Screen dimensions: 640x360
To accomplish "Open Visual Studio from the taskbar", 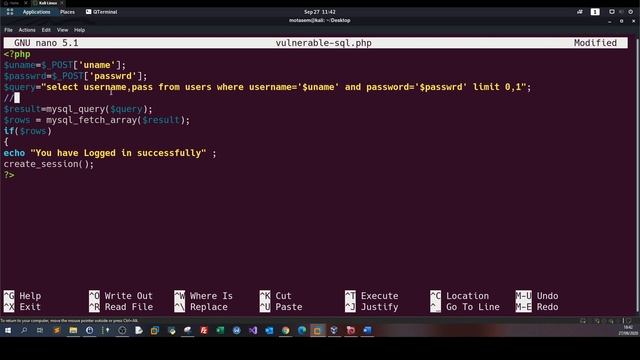I will [253, 331].
